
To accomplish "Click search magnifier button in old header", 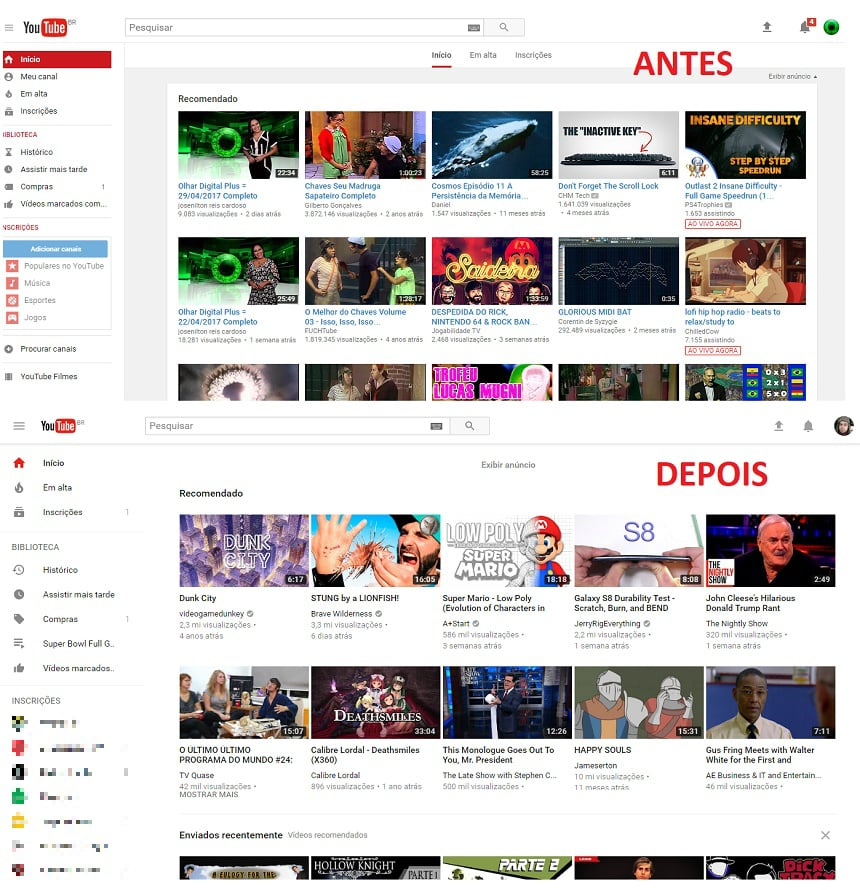I will click(x=504, y=27).
